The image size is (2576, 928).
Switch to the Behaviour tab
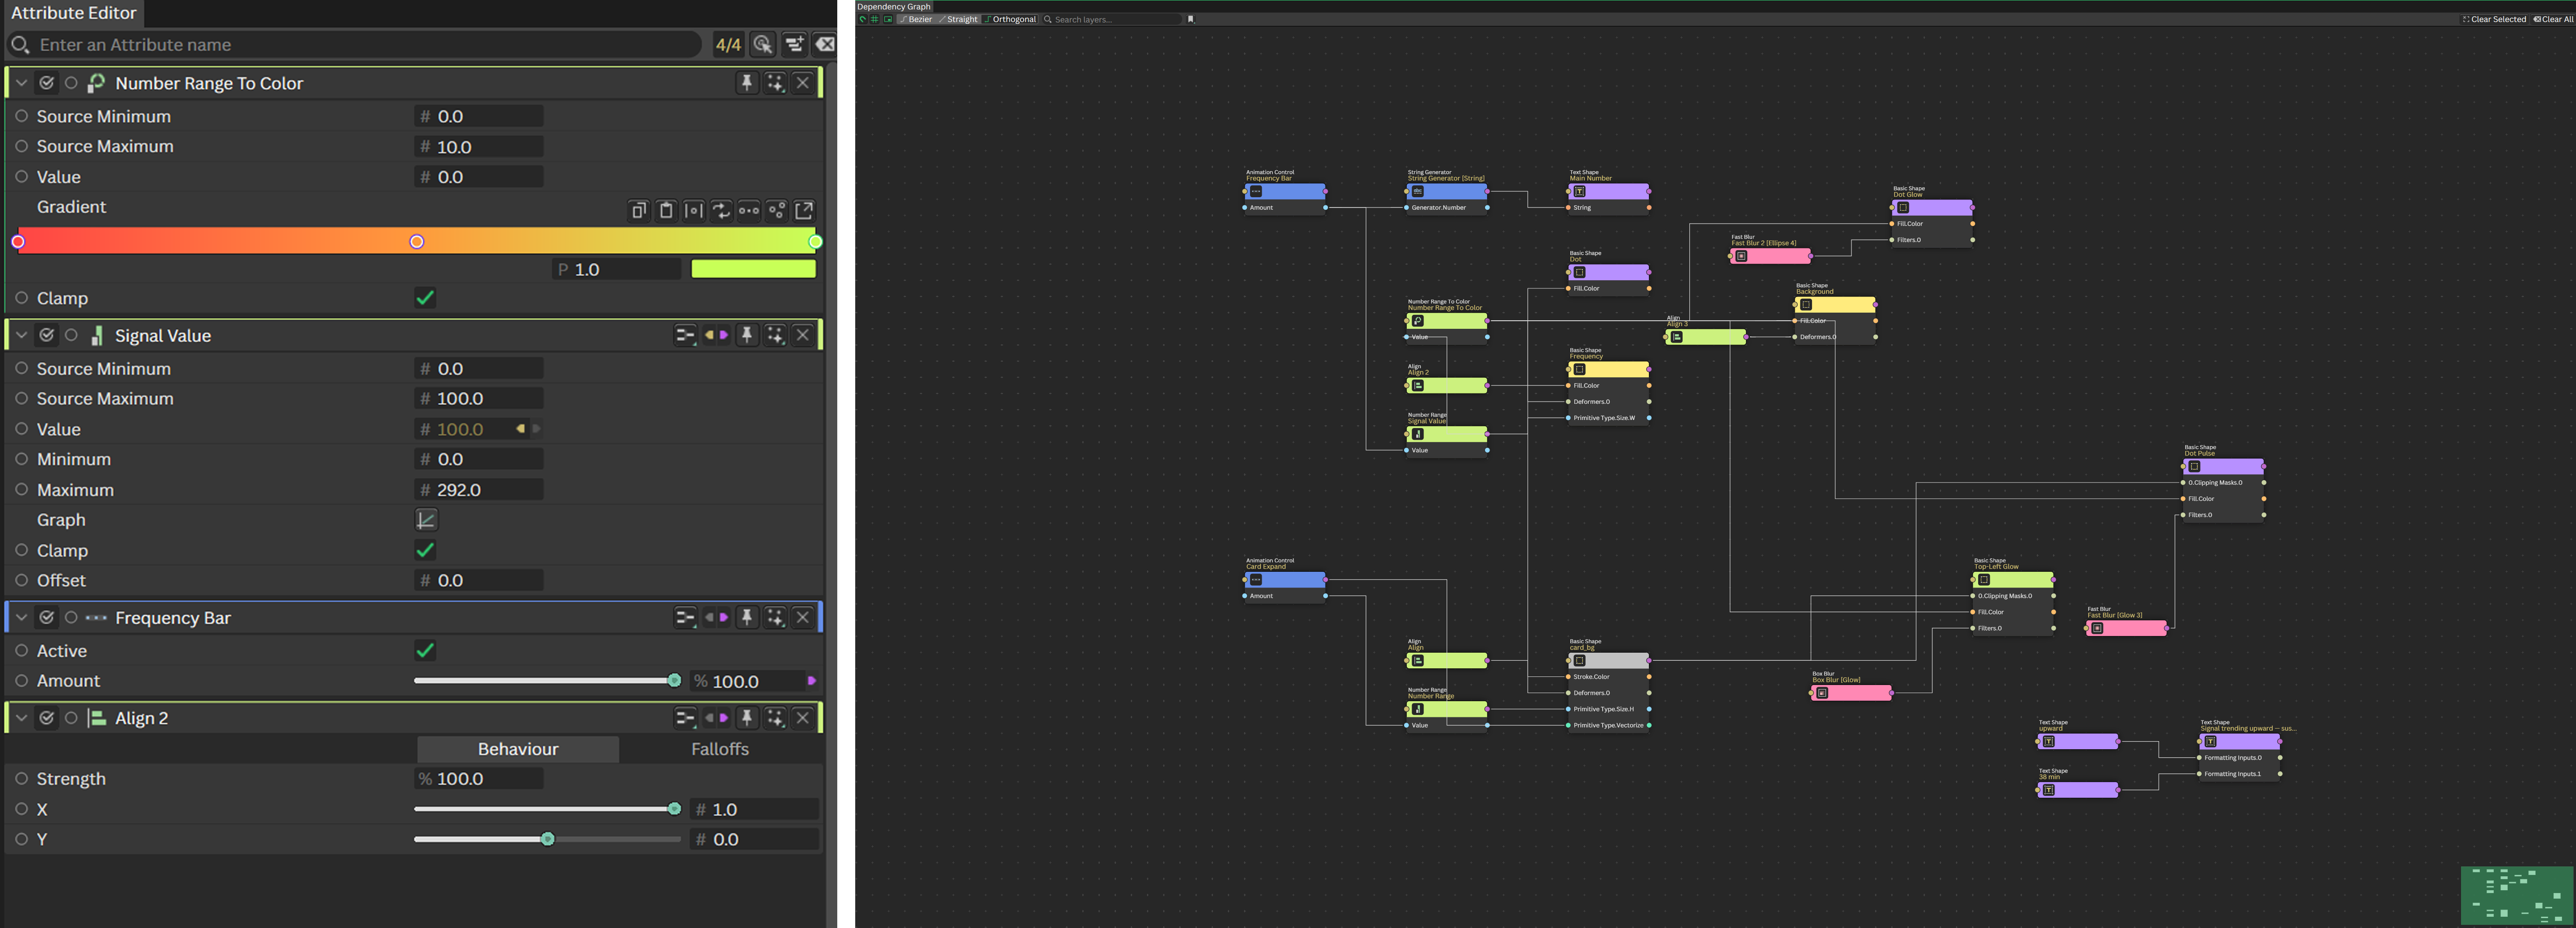click(518, 749)
